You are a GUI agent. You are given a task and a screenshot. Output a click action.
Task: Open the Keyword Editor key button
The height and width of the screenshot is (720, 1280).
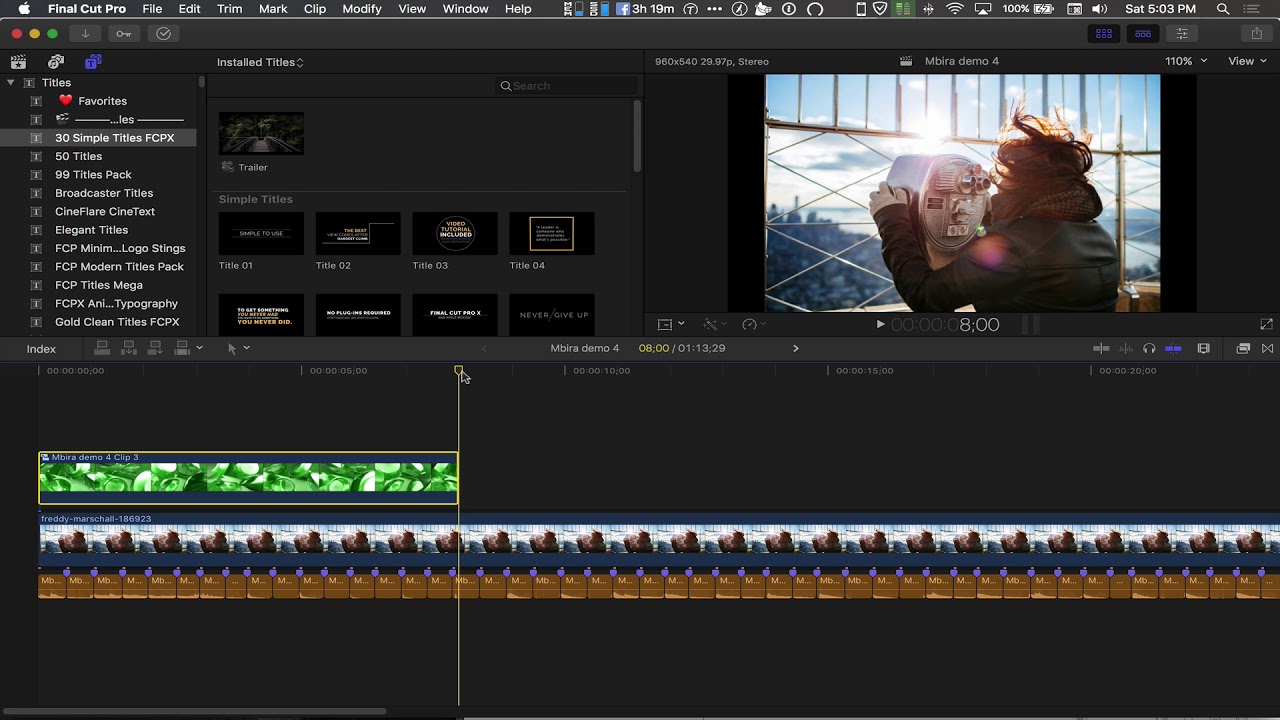coord(124,33)
